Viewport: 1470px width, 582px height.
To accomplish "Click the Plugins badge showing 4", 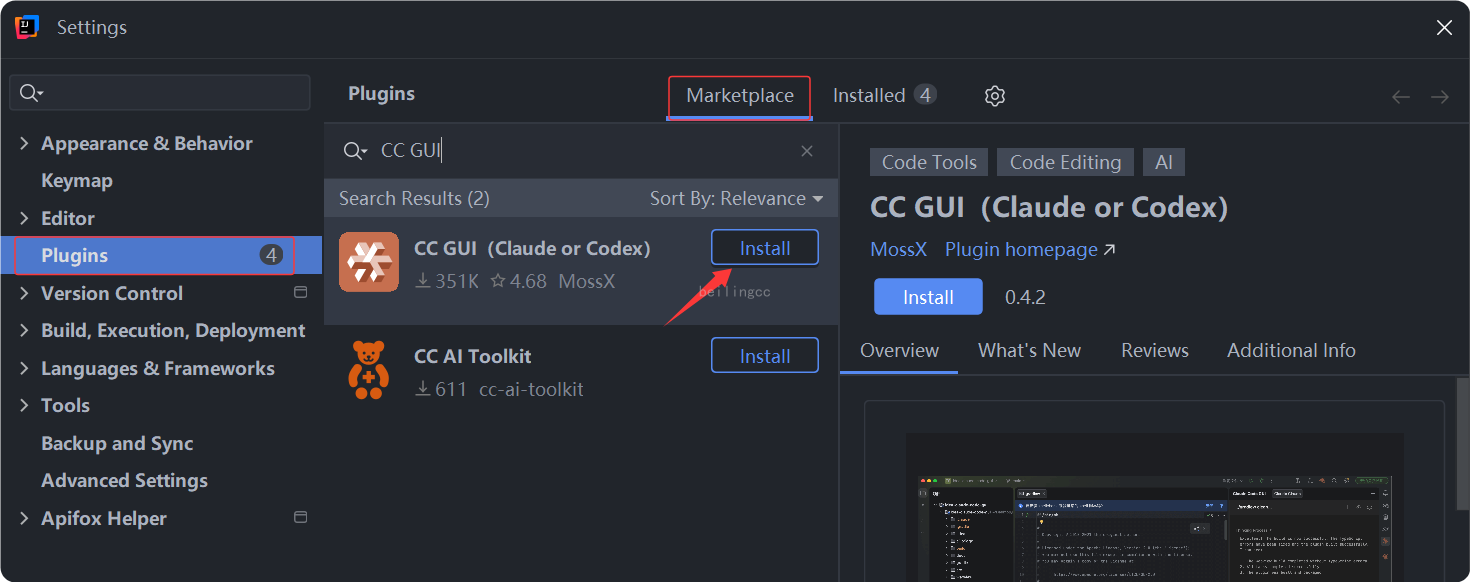I will coord(271,255).
